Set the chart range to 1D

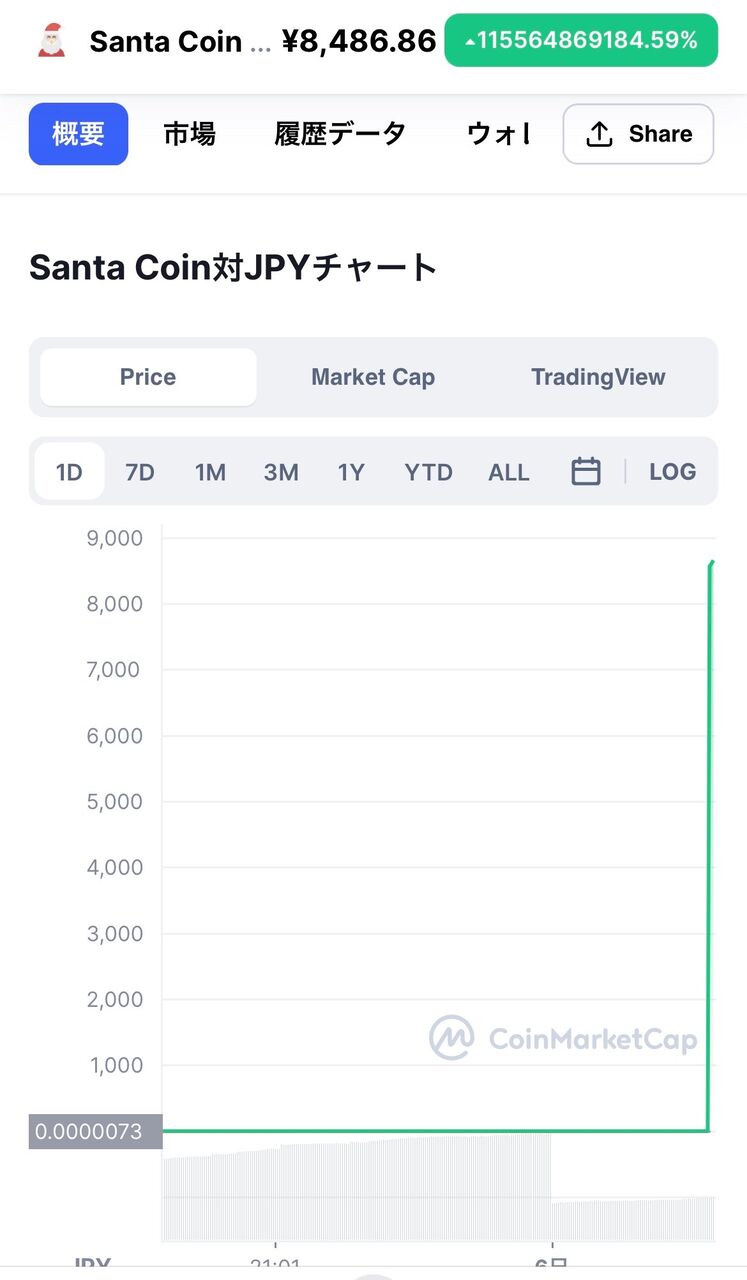click(x=69, y=471)
